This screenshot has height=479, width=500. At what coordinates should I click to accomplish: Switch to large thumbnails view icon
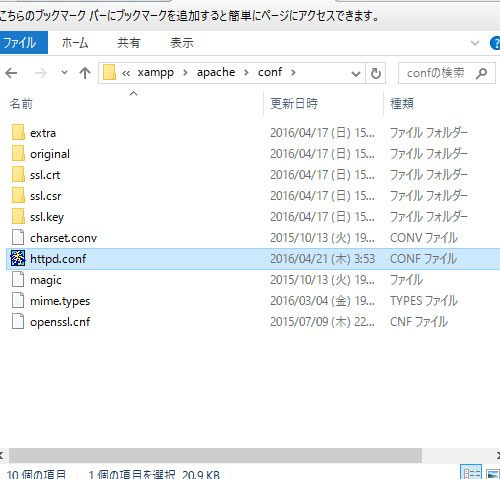pos(493,473)
